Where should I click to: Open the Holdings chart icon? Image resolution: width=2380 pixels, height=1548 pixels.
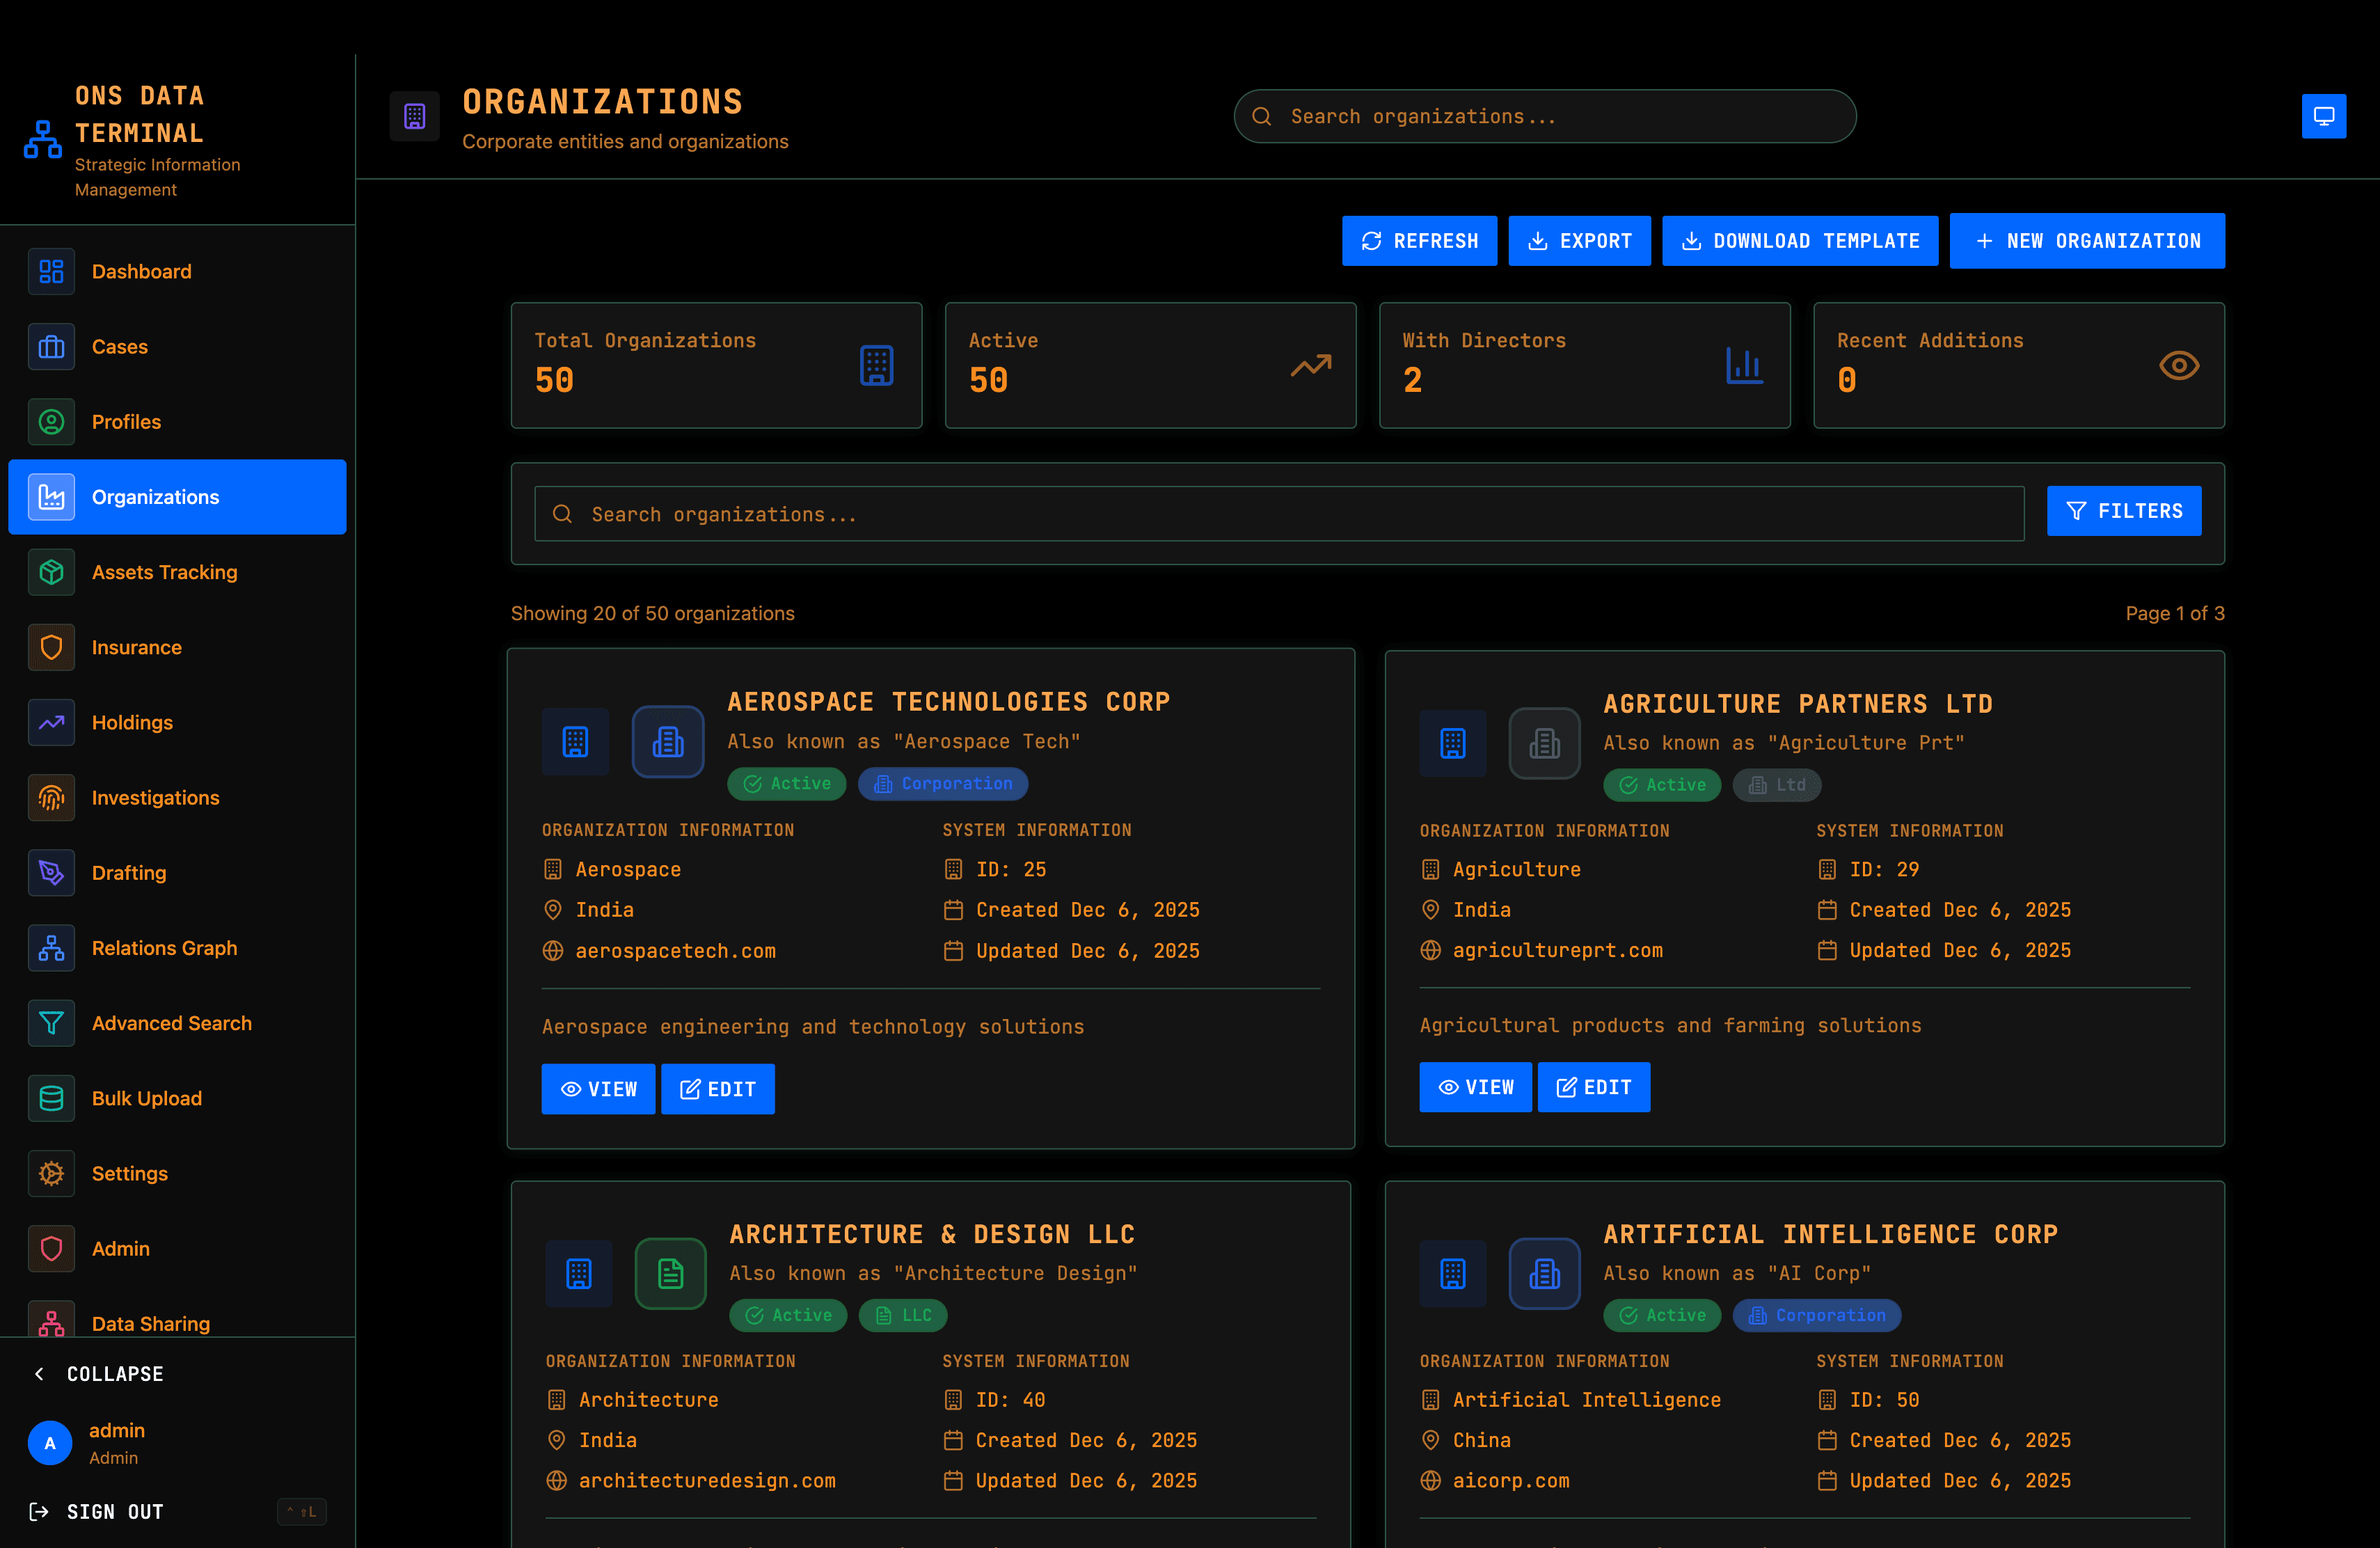tap(51, 722)
